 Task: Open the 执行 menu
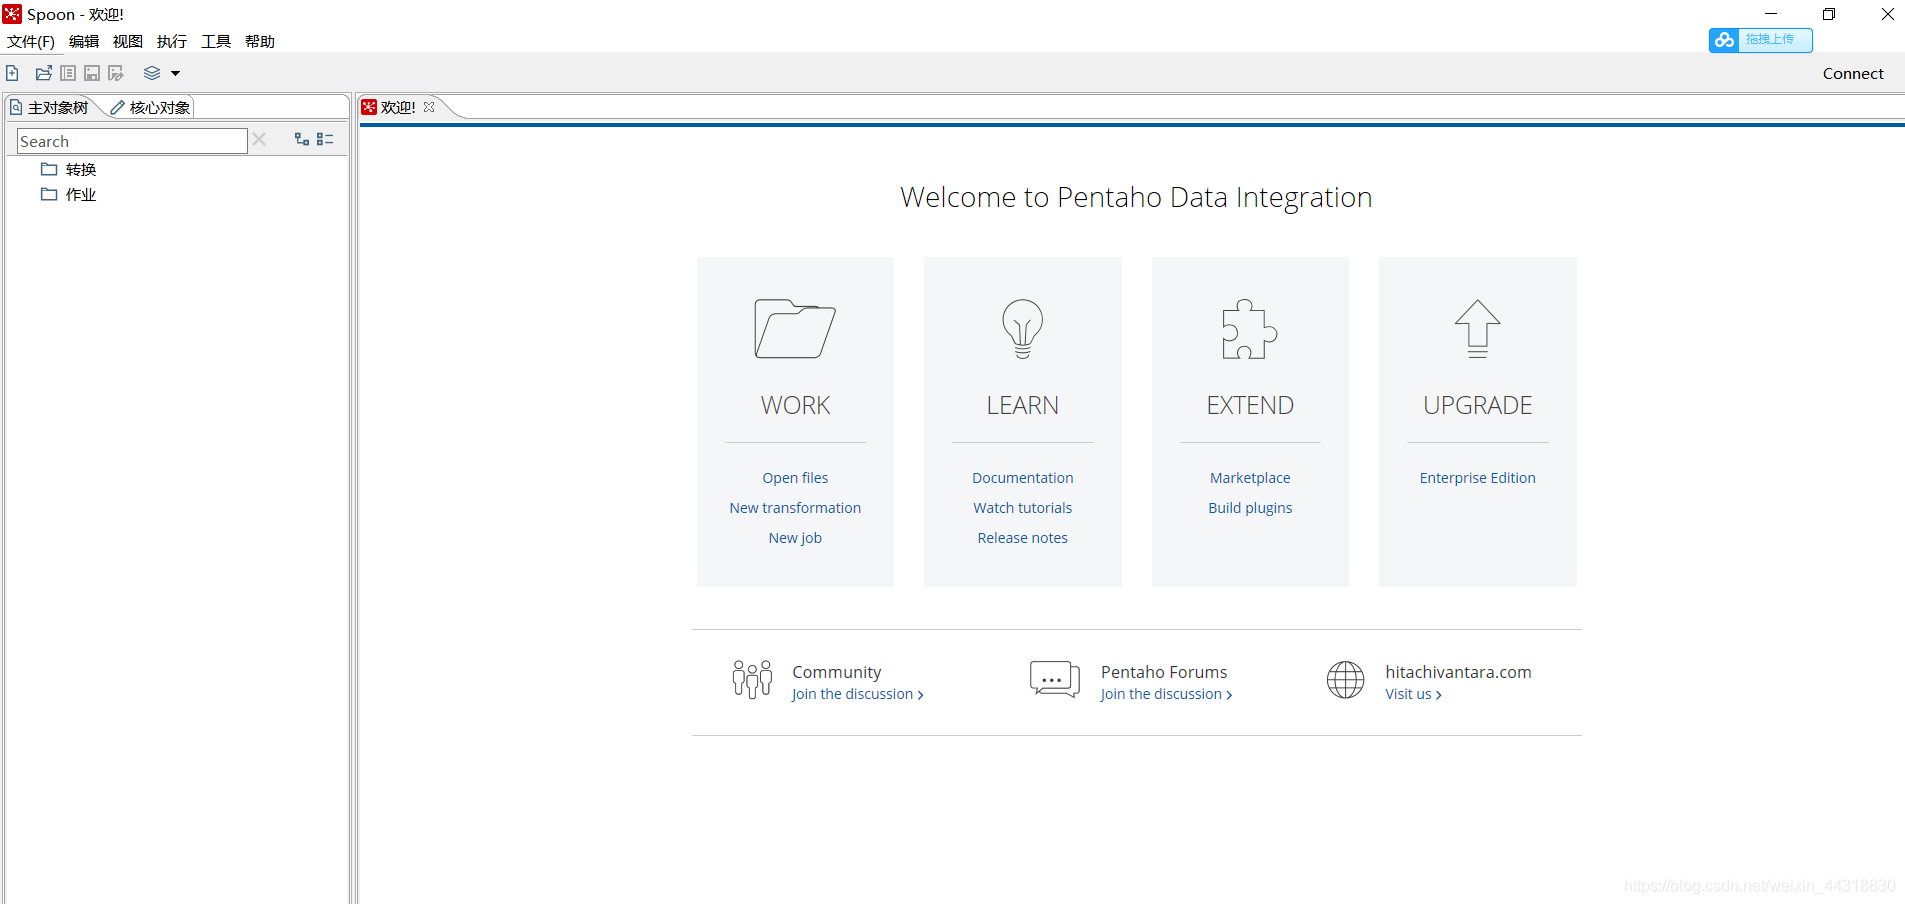172,41
